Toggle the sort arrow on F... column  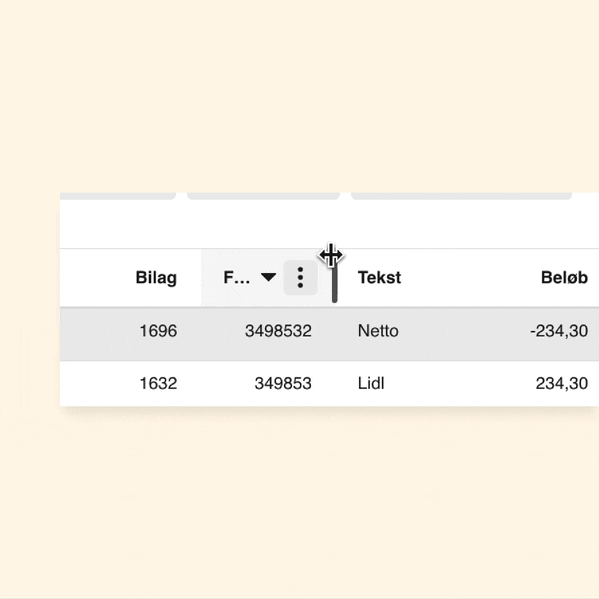click(x=268, y=277)
